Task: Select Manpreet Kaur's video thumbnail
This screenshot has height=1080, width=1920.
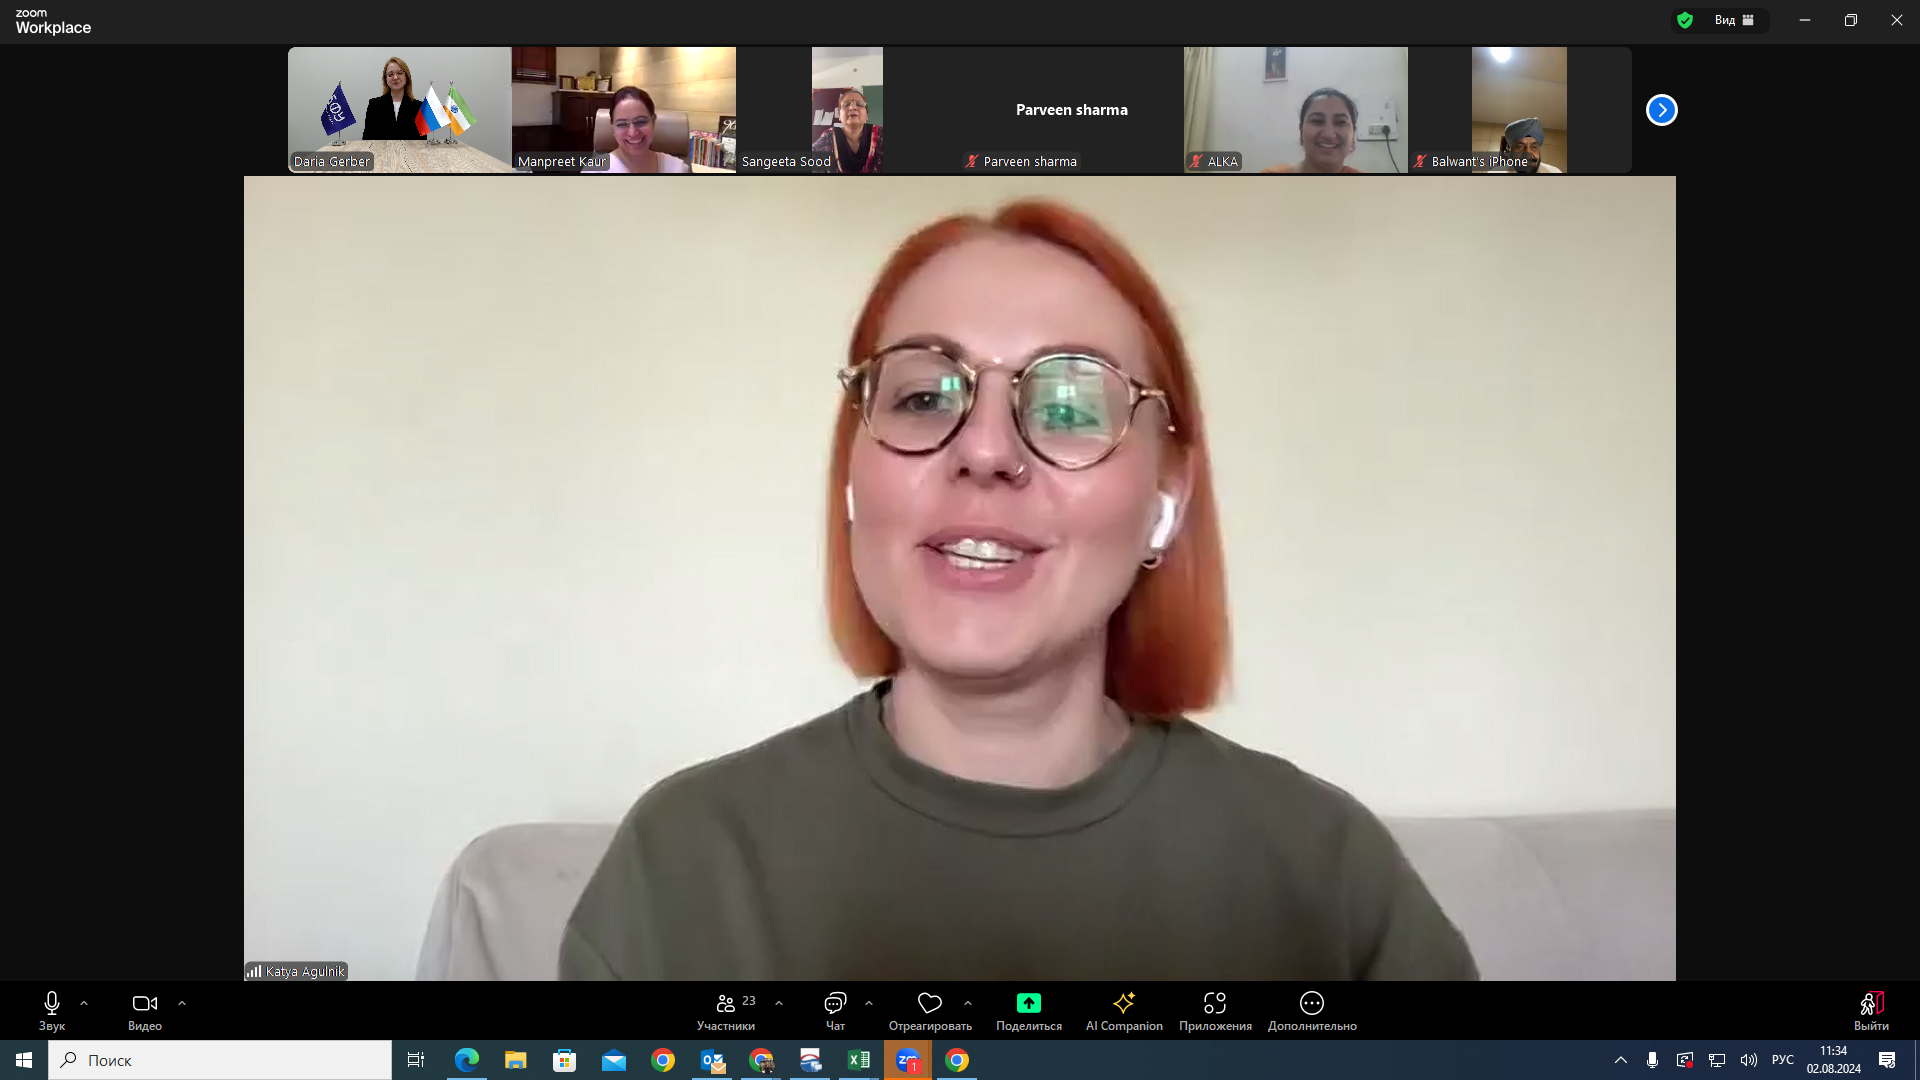Action: click(624, 110)
